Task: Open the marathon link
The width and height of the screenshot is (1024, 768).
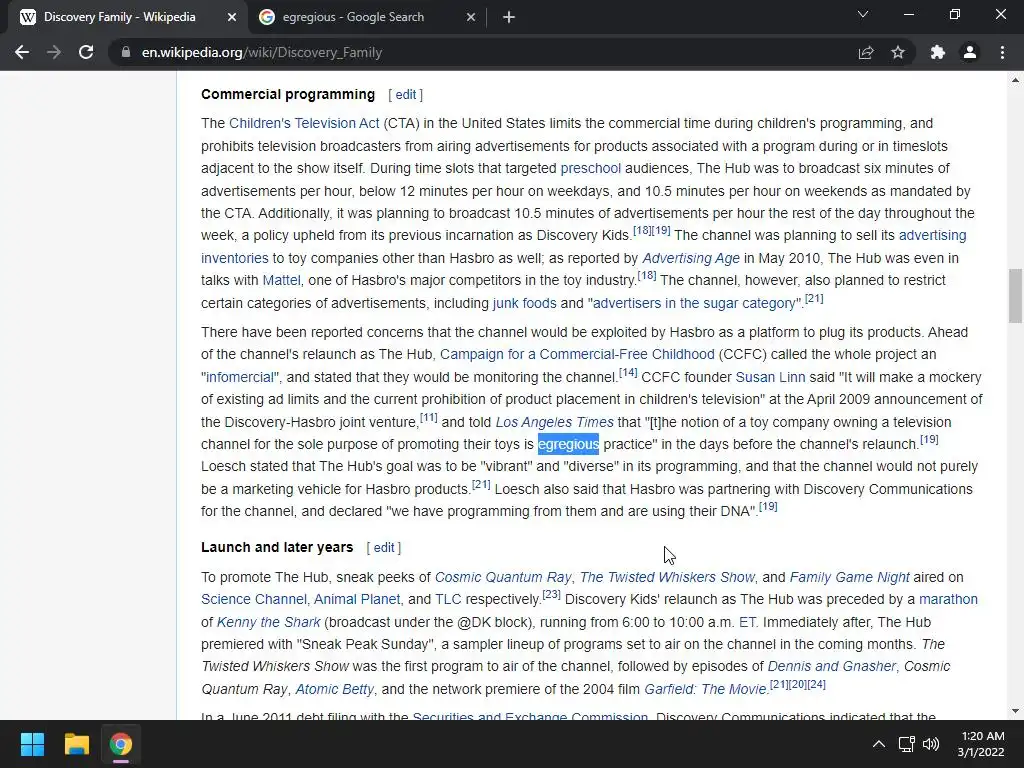Action: coord(948,600)
